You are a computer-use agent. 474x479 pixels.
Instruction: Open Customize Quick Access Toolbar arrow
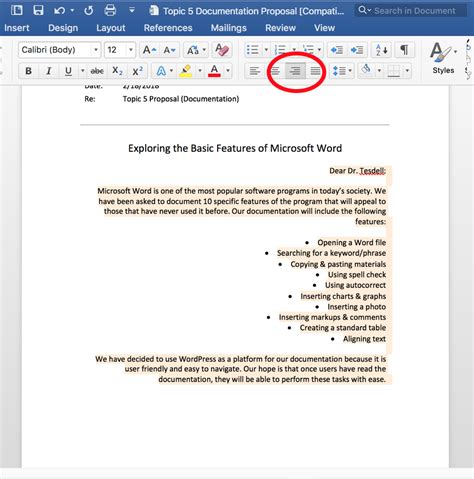point(132,10)
